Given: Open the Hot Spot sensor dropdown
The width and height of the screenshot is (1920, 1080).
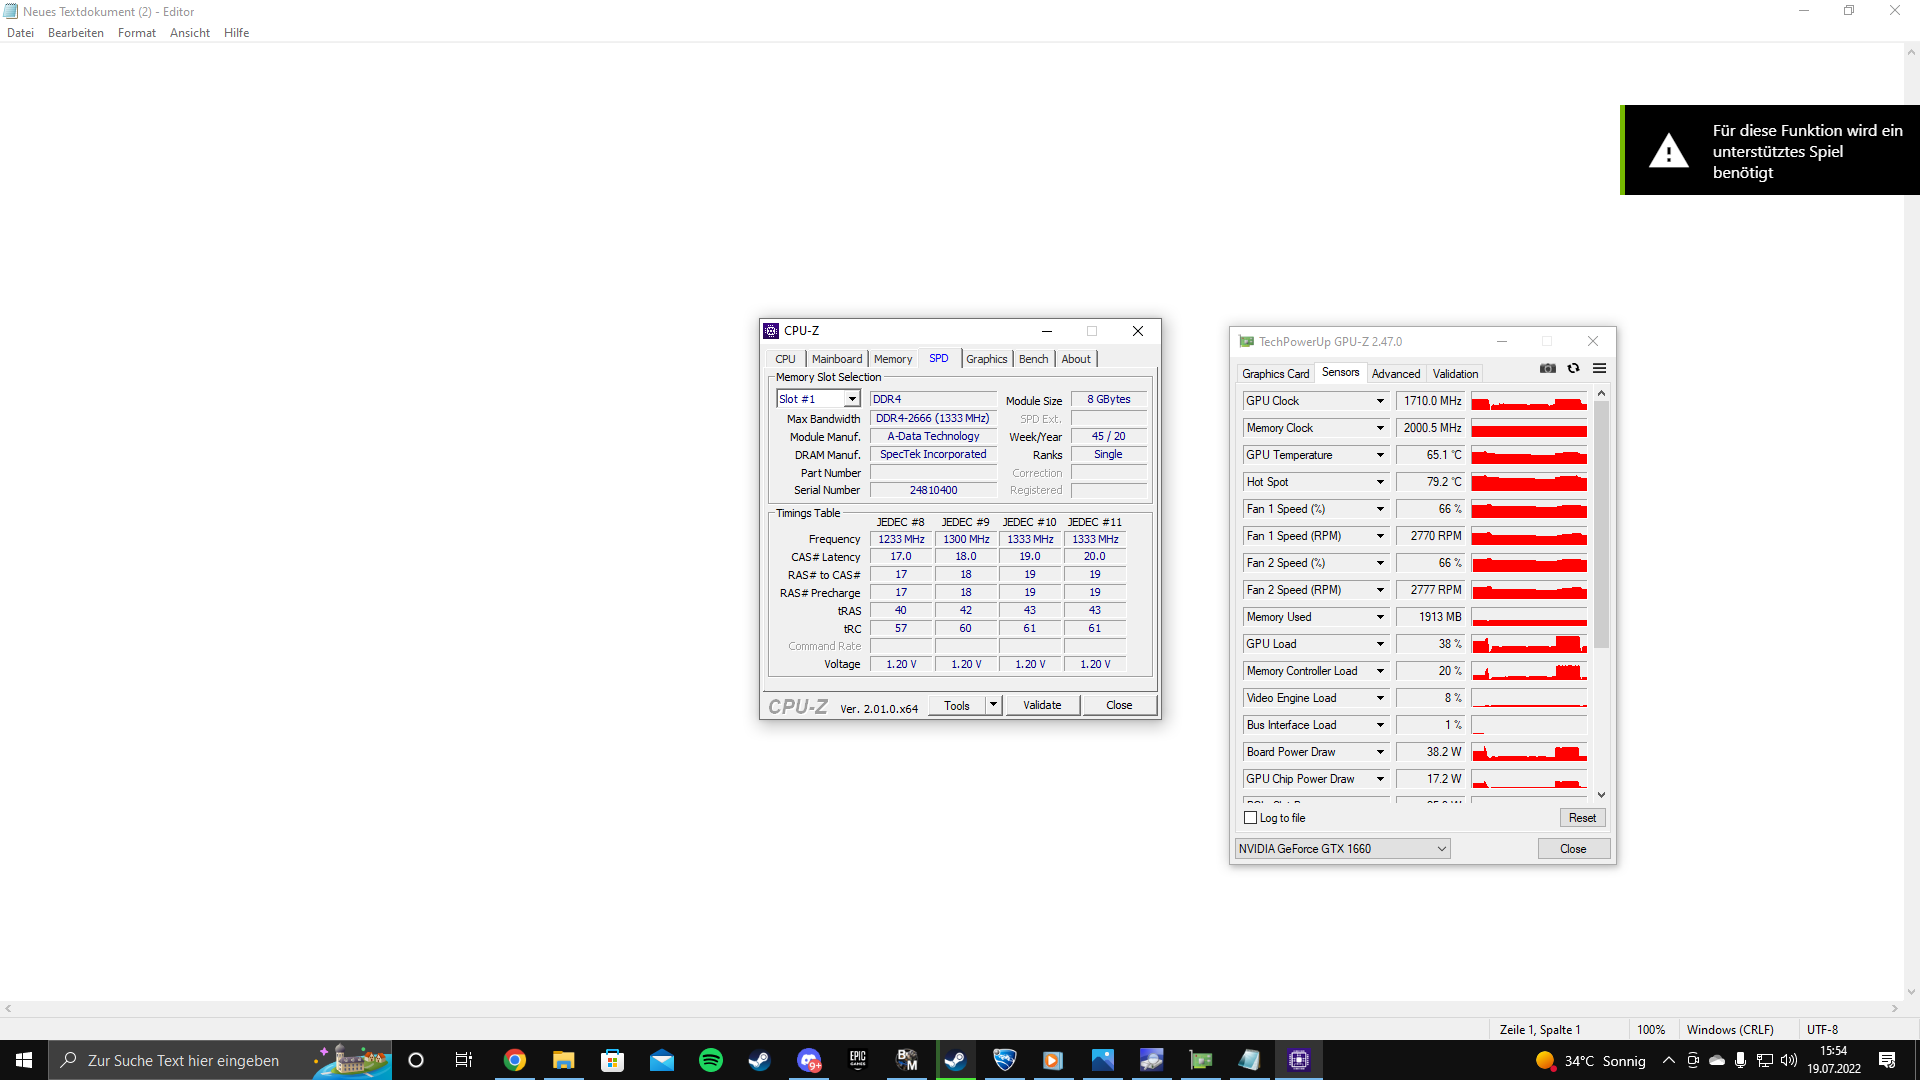Looking at the screenshot, I should click(1380, 482).
